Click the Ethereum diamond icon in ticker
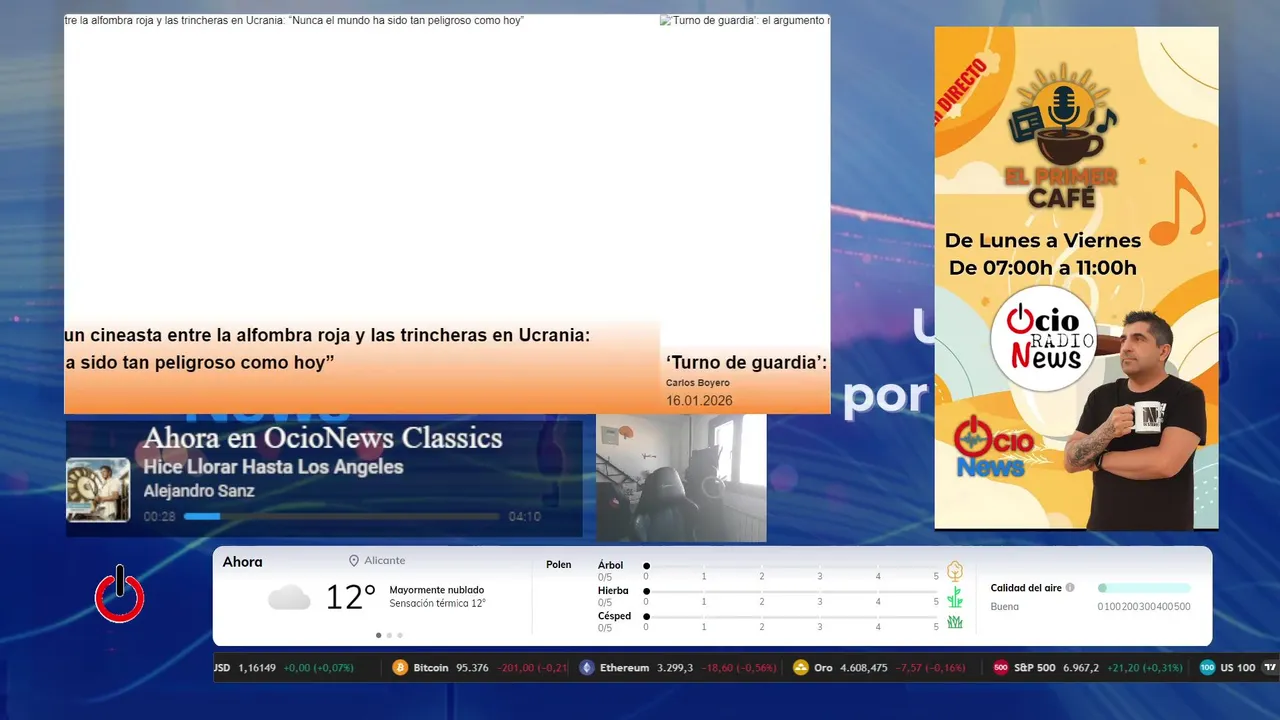The width and height of the screenshot is (1280, 720). tap(587, 667)
